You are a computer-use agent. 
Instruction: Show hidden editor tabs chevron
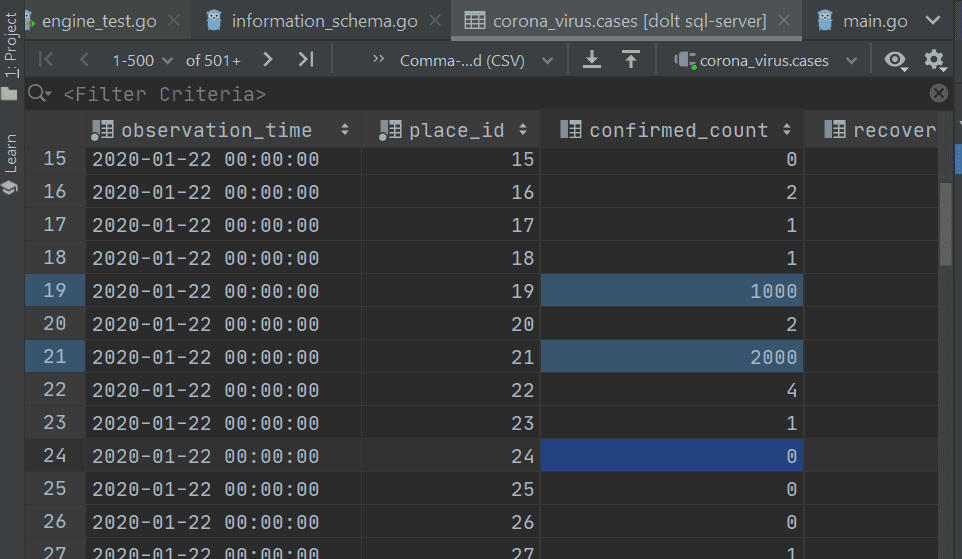pyautogui.click(x=933, y=20)
